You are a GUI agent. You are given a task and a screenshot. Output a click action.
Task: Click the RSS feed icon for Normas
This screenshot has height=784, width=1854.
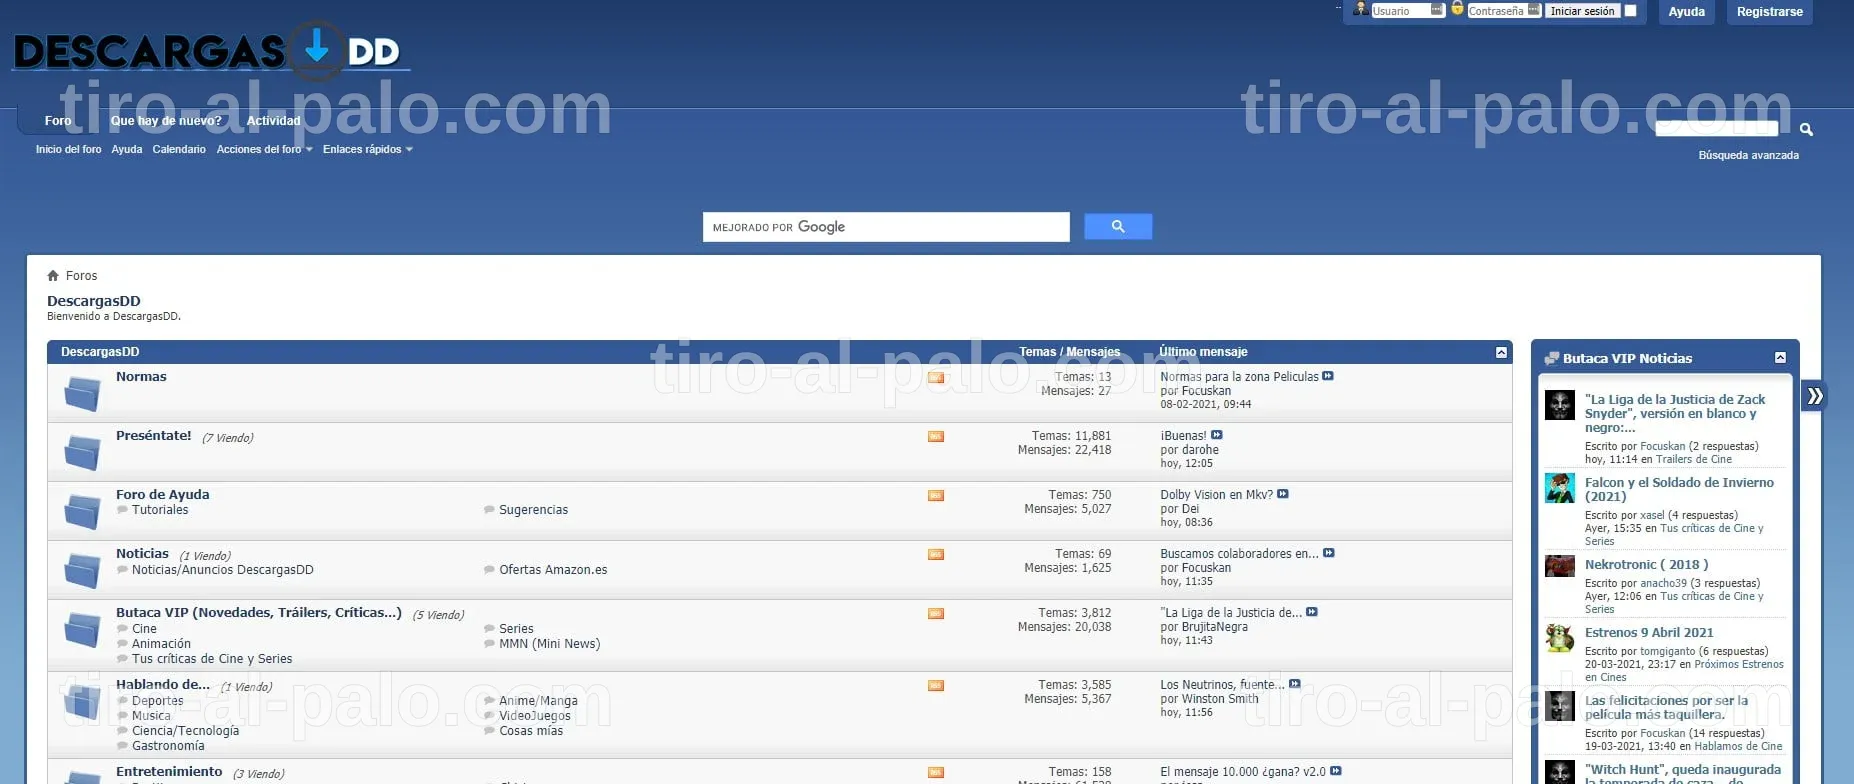936,377
